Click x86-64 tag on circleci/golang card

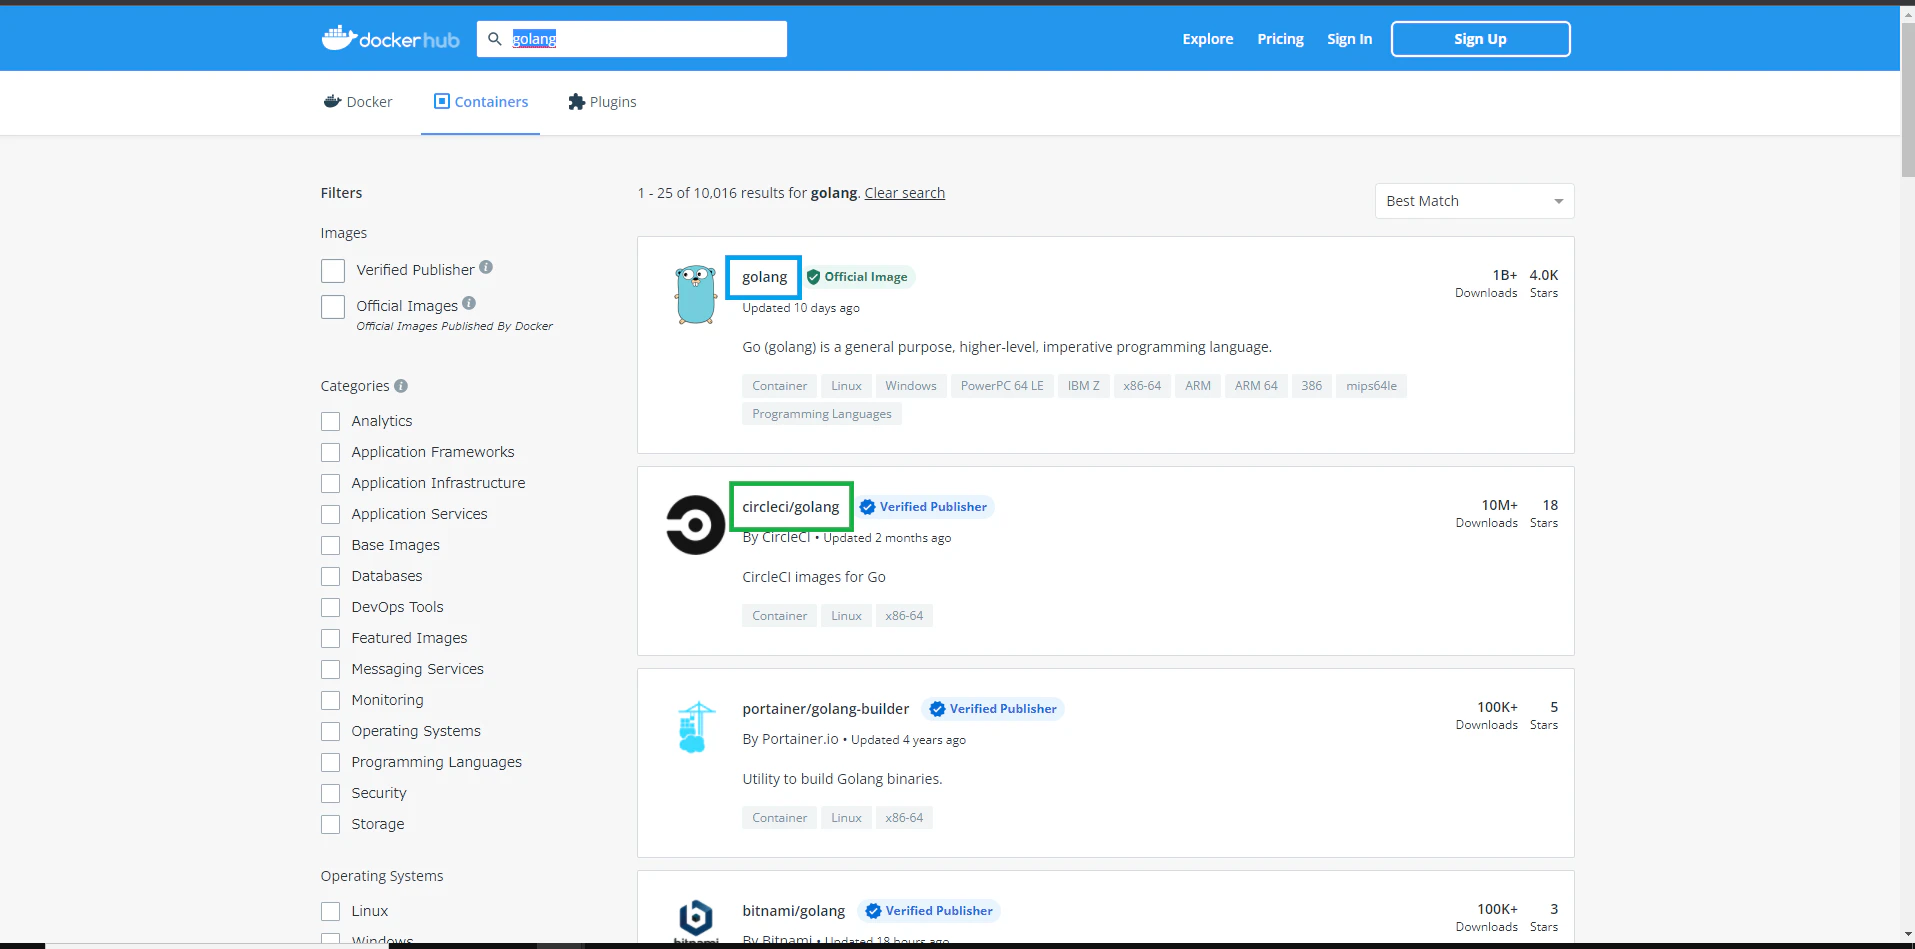pyautogui.click(x=904, y=616)
